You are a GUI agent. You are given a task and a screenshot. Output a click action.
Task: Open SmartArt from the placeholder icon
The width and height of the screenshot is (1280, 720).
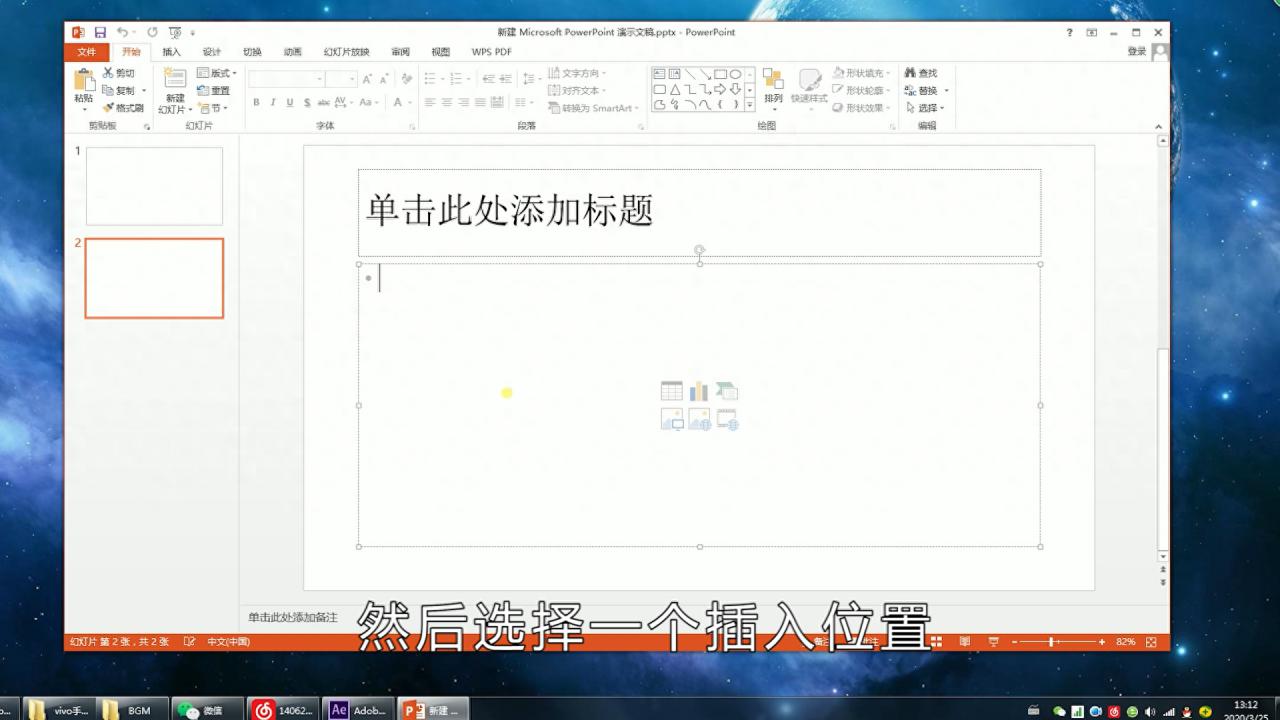727,390
